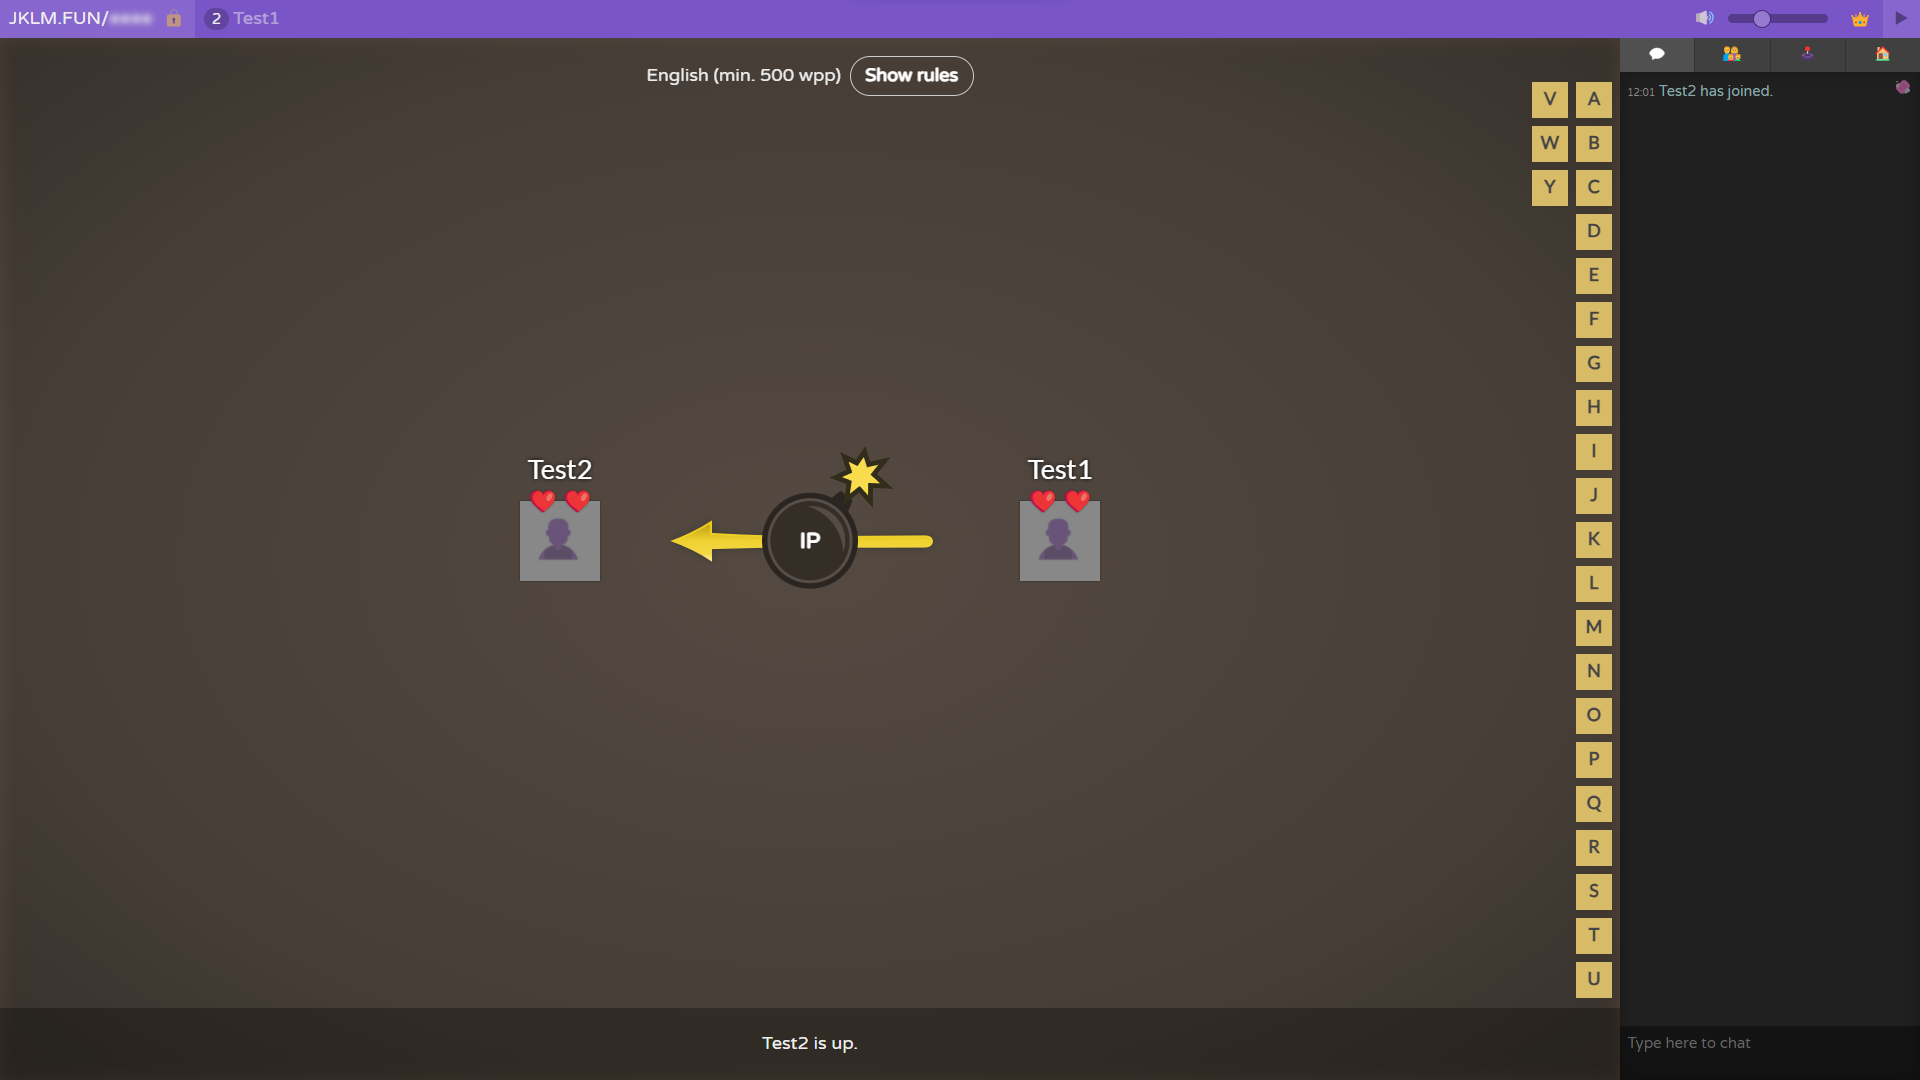
Task: Click the JKLM.FUN home link
Action: click(58, 19)
